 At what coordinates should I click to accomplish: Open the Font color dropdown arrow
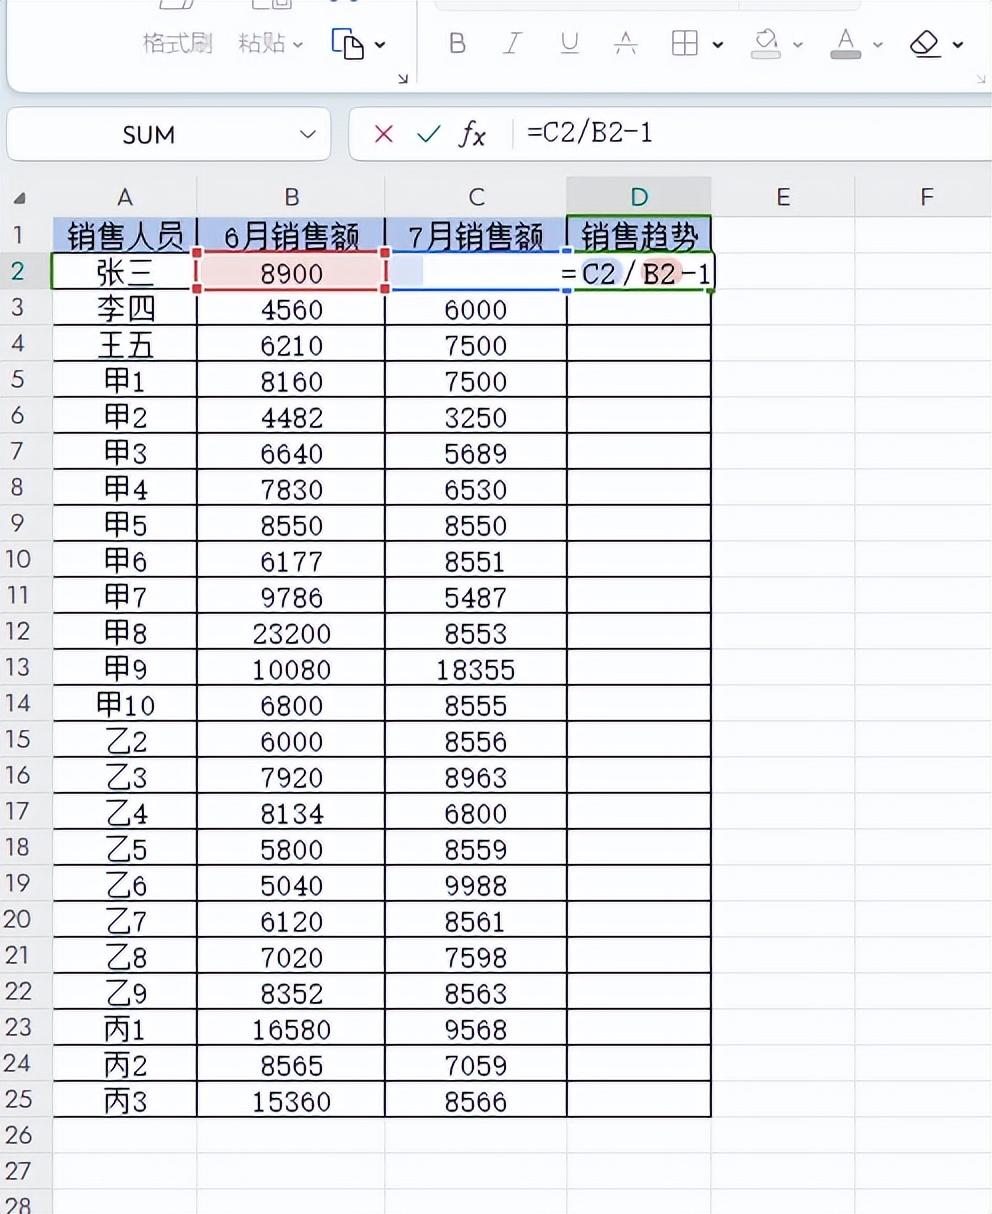[x=878, y=45]
